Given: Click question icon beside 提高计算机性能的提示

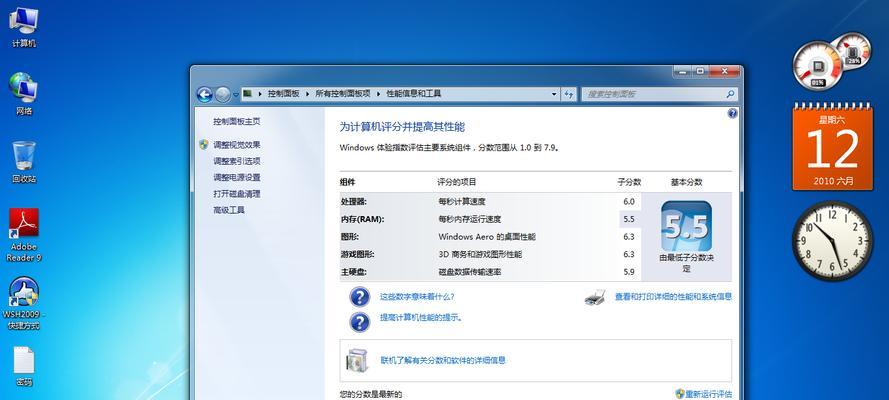Looking at the screenshot, I should tap(359, 322).
